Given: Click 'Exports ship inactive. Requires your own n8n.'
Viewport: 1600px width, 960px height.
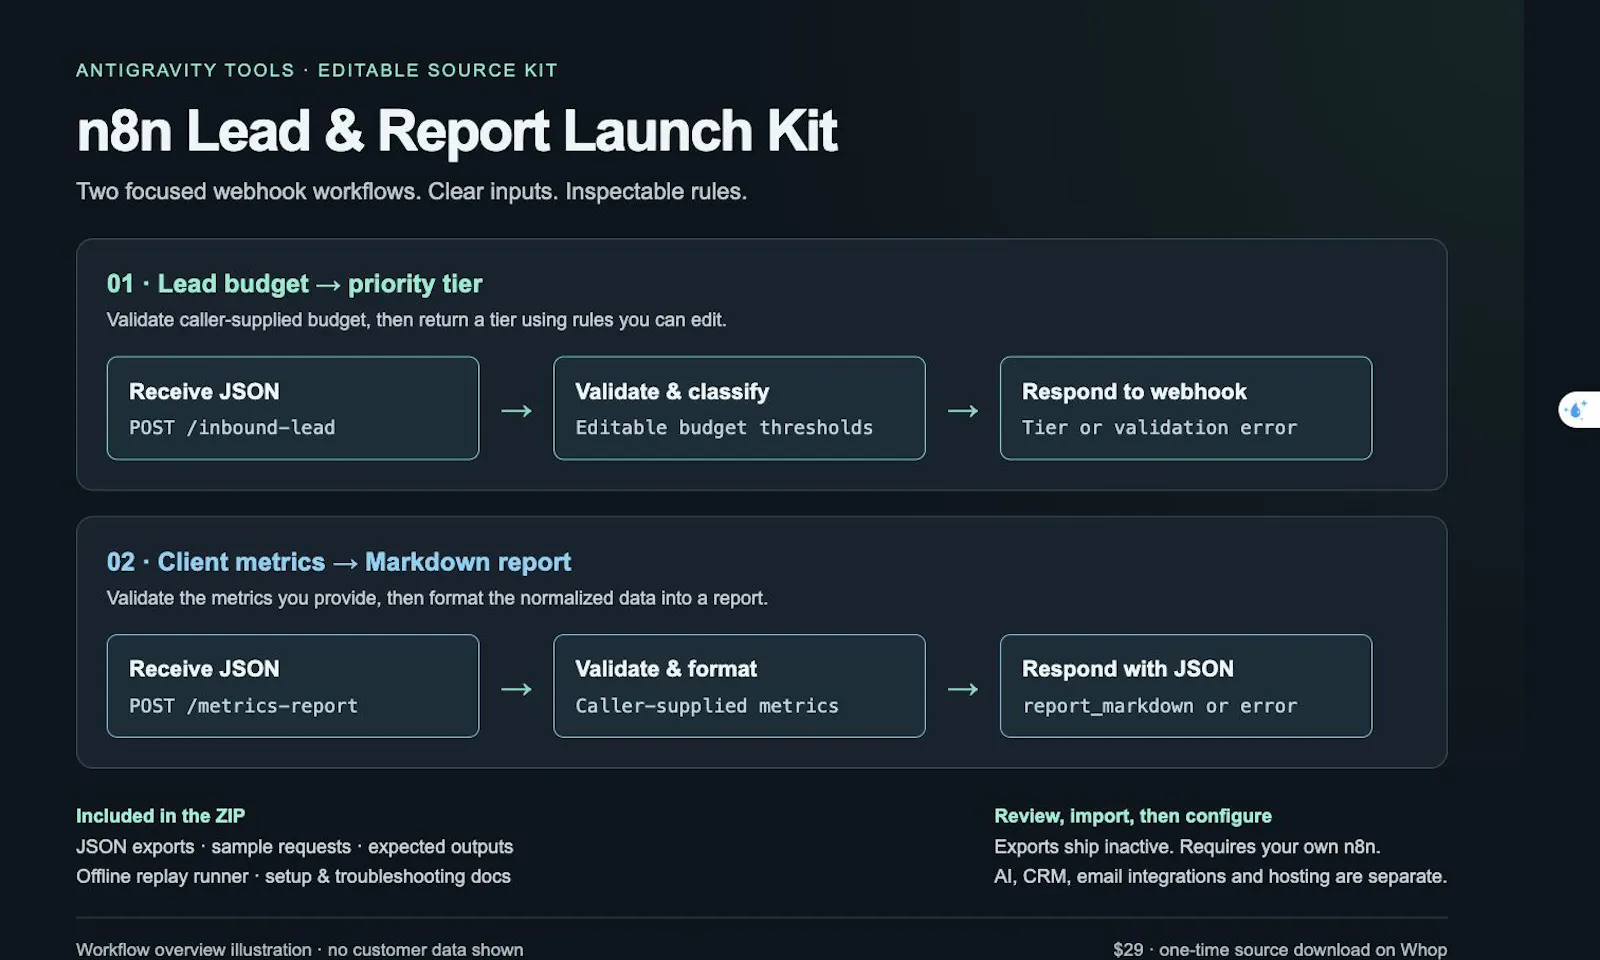Looking at the screenshot, I should [1187, 847].
